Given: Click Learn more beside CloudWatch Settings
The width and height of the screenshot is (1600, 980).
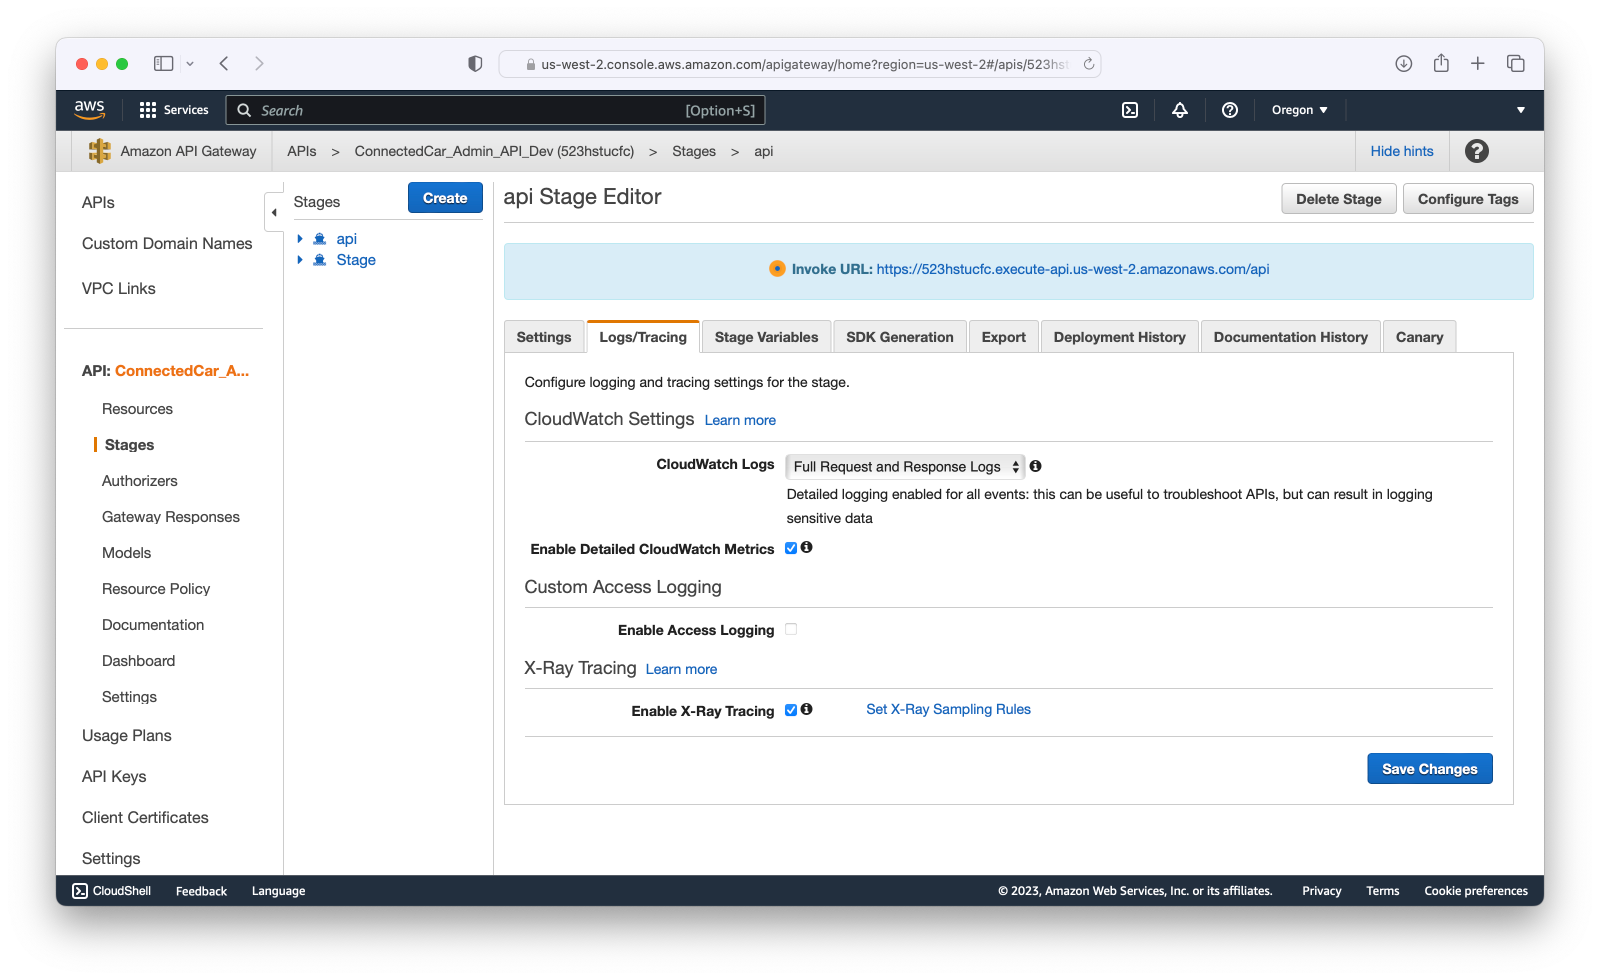Looking at the screenshot, I should point(740,420).
